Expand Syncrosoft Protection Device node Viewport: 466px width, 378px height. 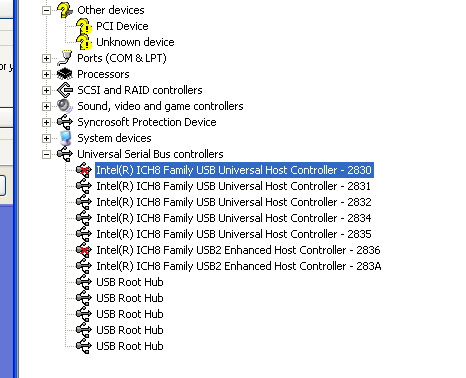tap(46, 122)
